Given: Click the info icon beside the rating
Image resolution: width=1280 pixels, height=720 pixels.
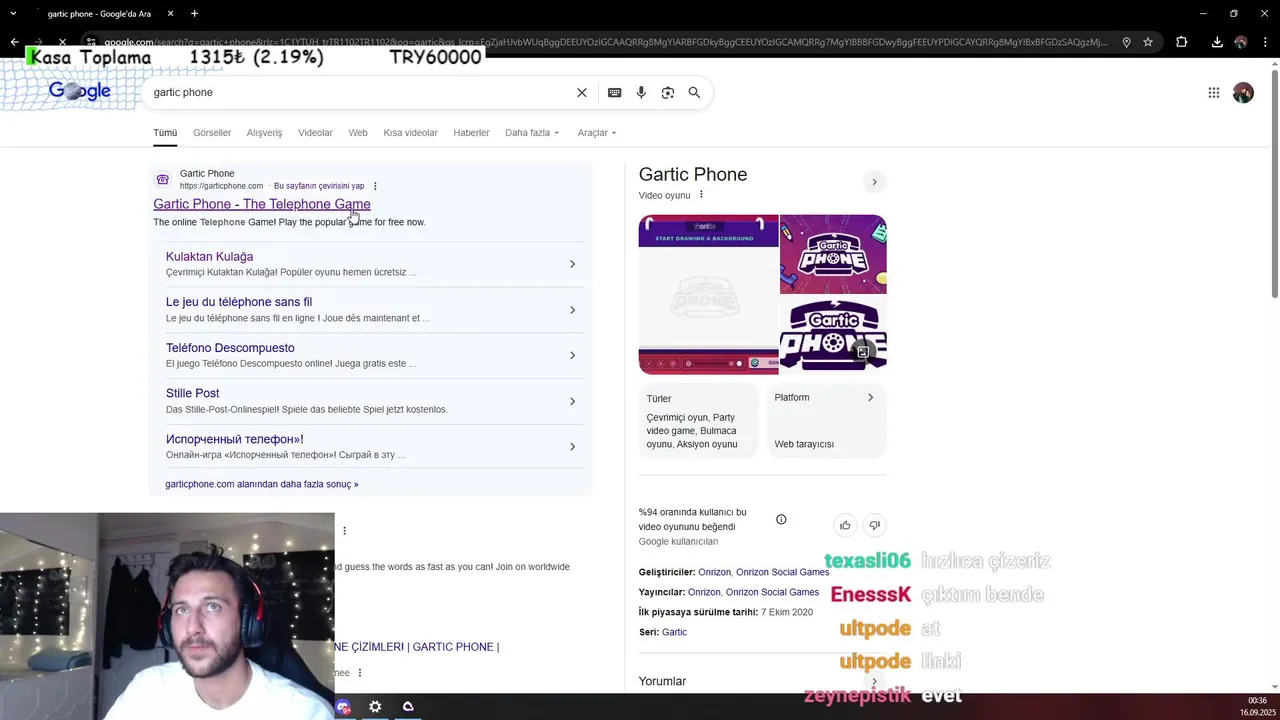Looking at the screenshot, I should pyautogui.click(x=781, y=519).
